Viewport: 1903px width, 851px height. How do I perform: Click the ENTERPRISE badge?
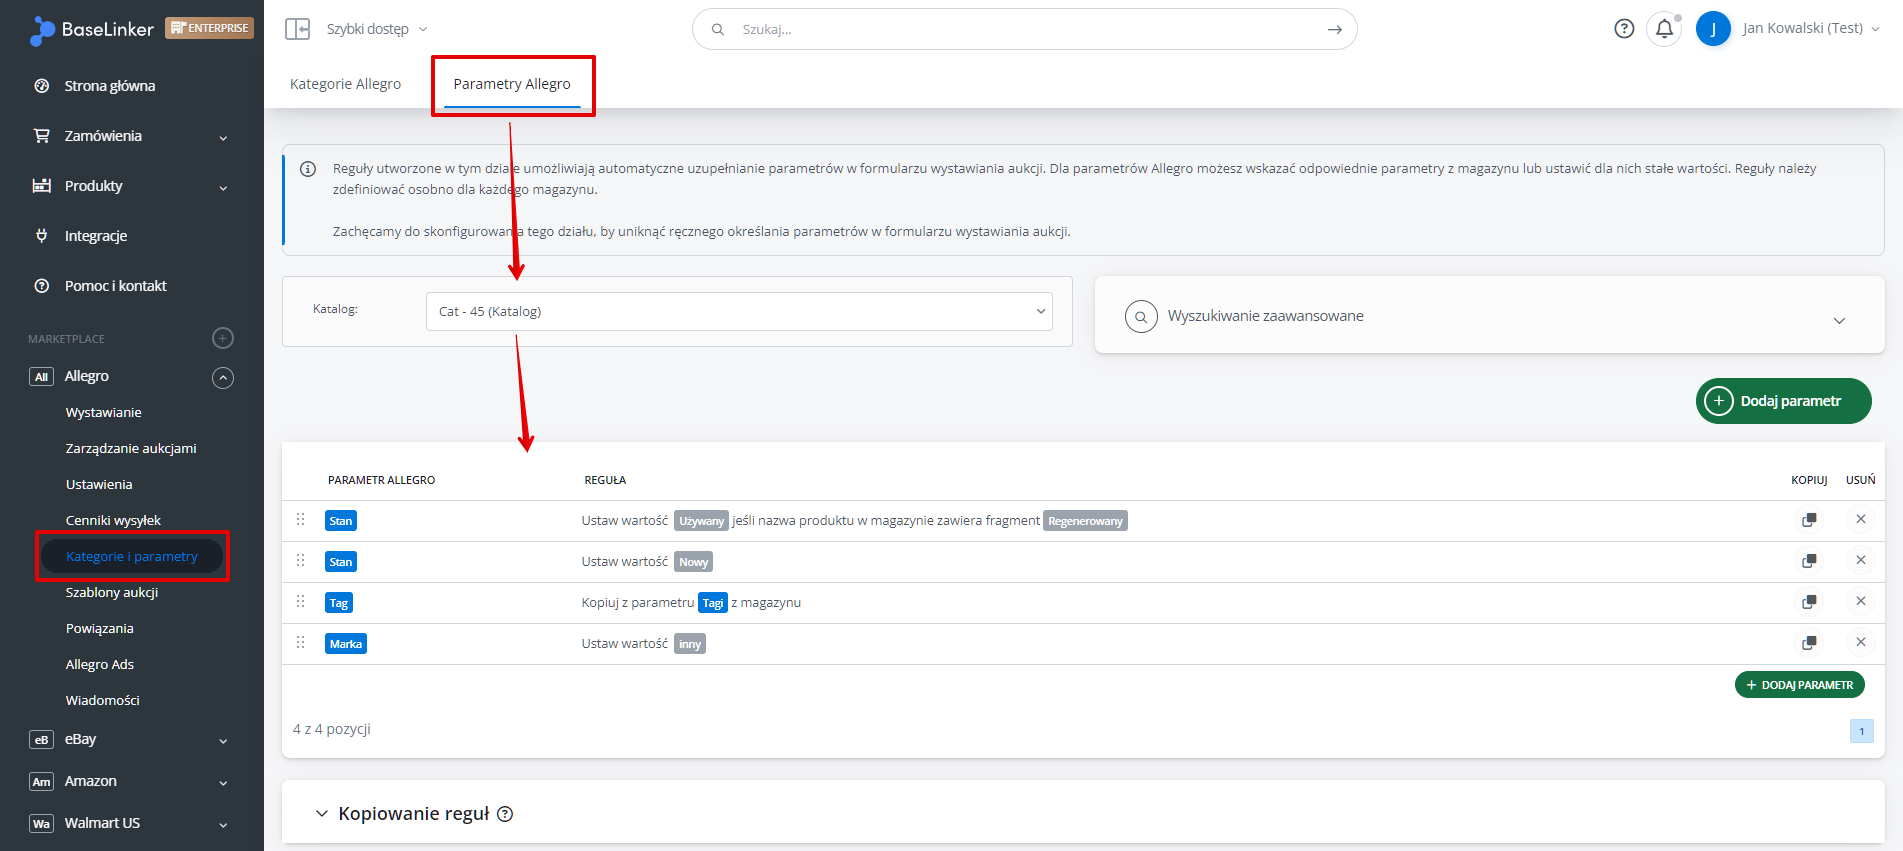[x=209, y=28]
